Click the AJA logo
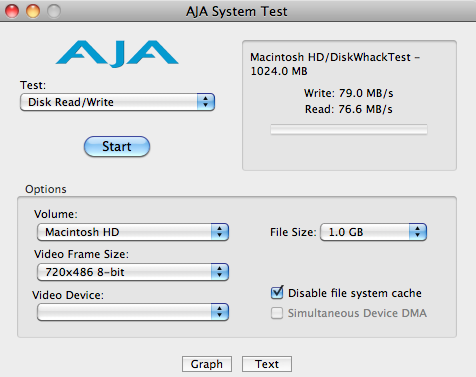Screen dimensions: 476x377 tap(117, 53)
